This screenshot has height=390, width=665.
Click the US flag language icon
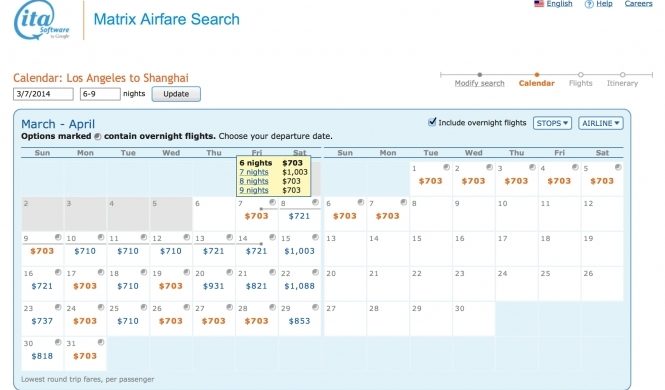[x=539, y=3]
